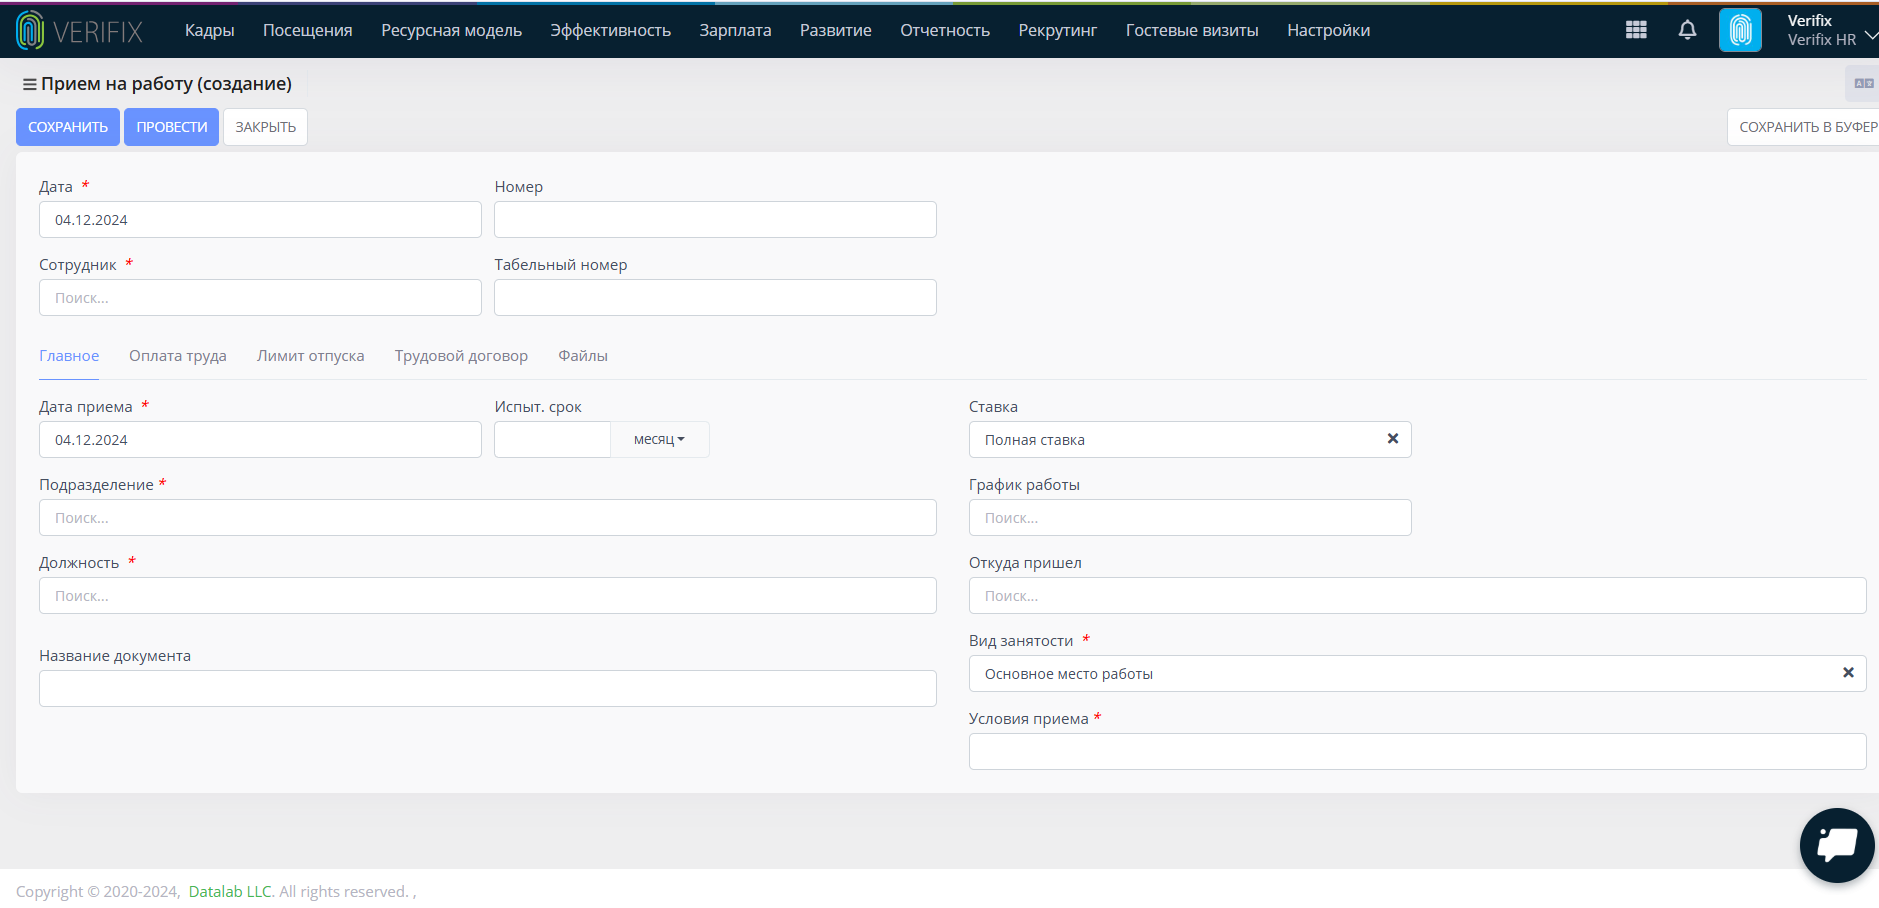Open the Настройки menu
1879x908 pixels.
pos(1328,31)
